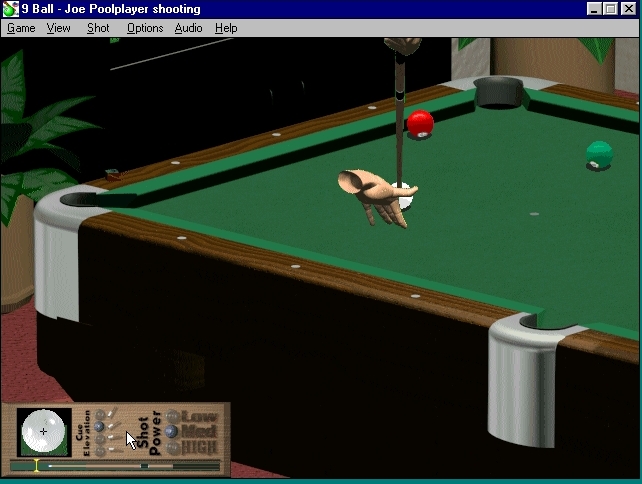Open the Audio menu
642x484 pixels.
pos(188,28)
